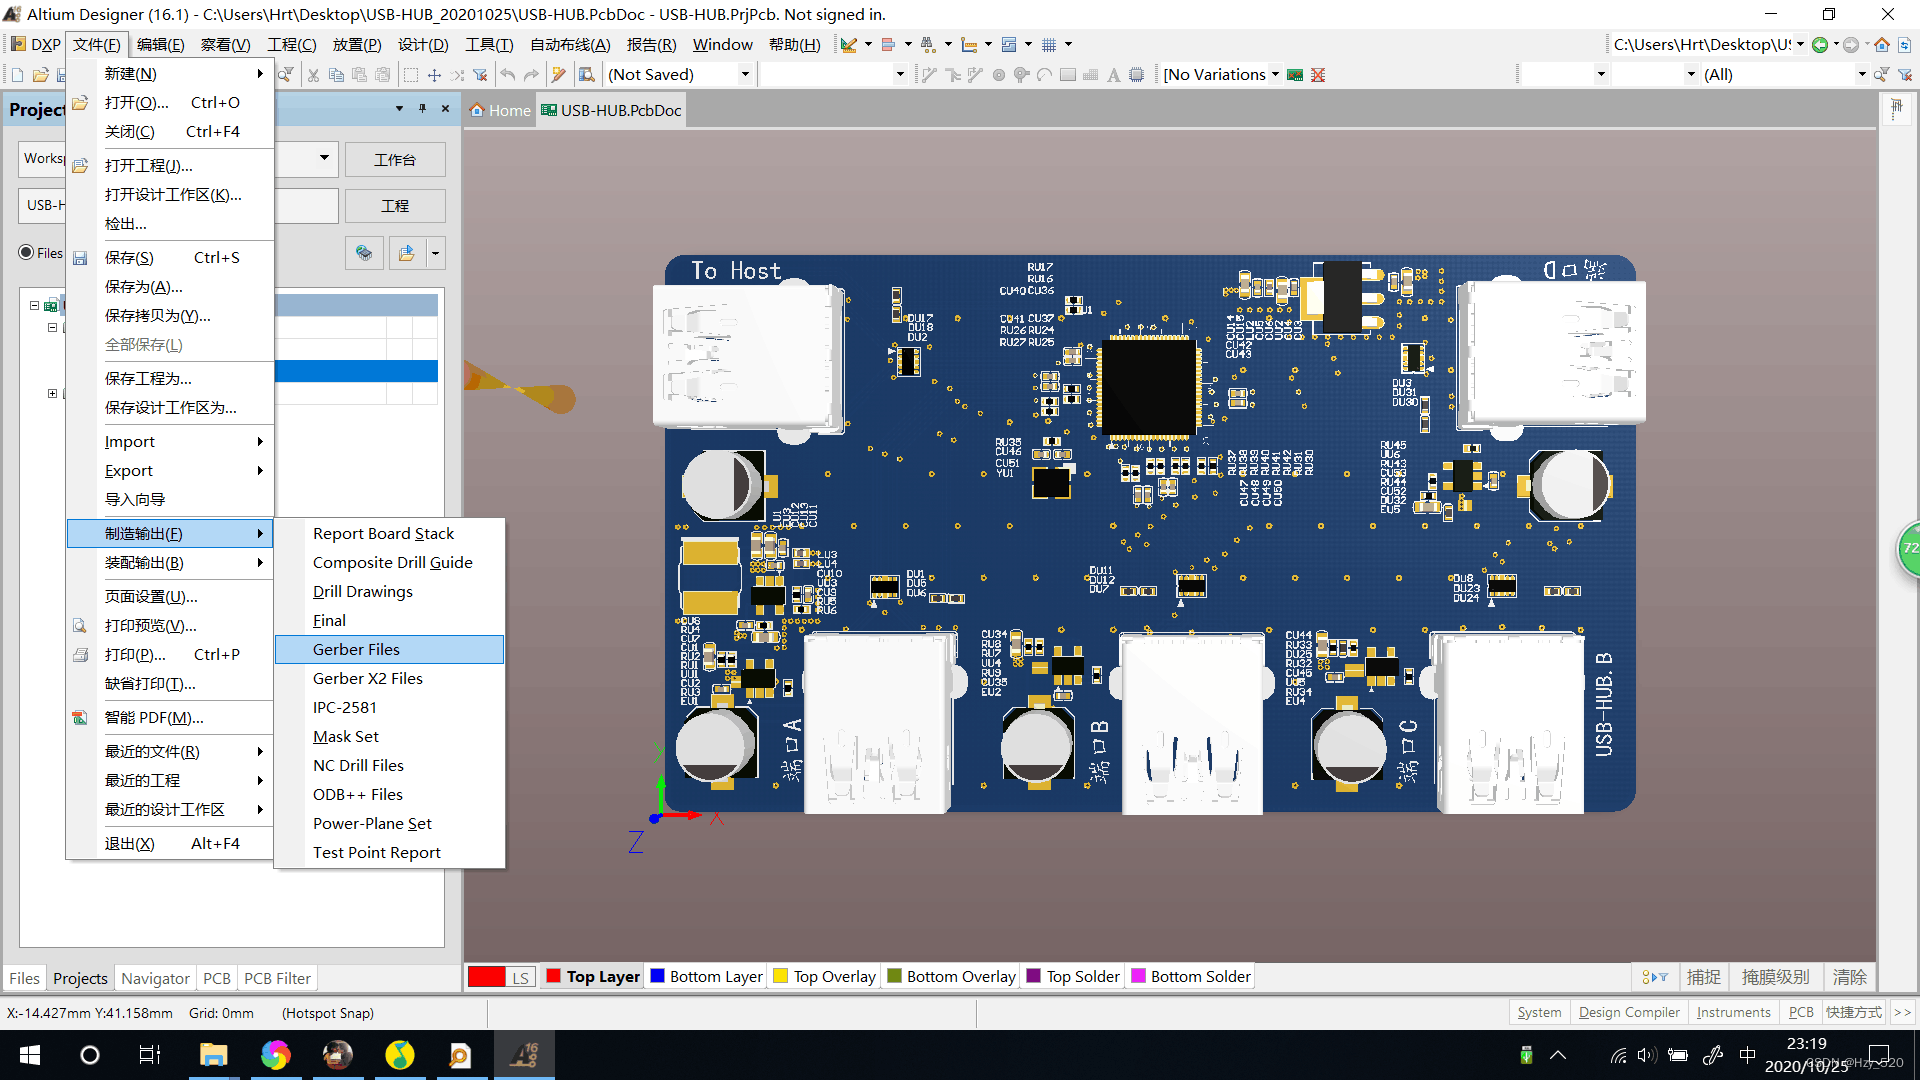This screenshot has width=1920, height=1080.
Task: Choose Gerber Files from fabrication outputs
Action: click(389, 650)
